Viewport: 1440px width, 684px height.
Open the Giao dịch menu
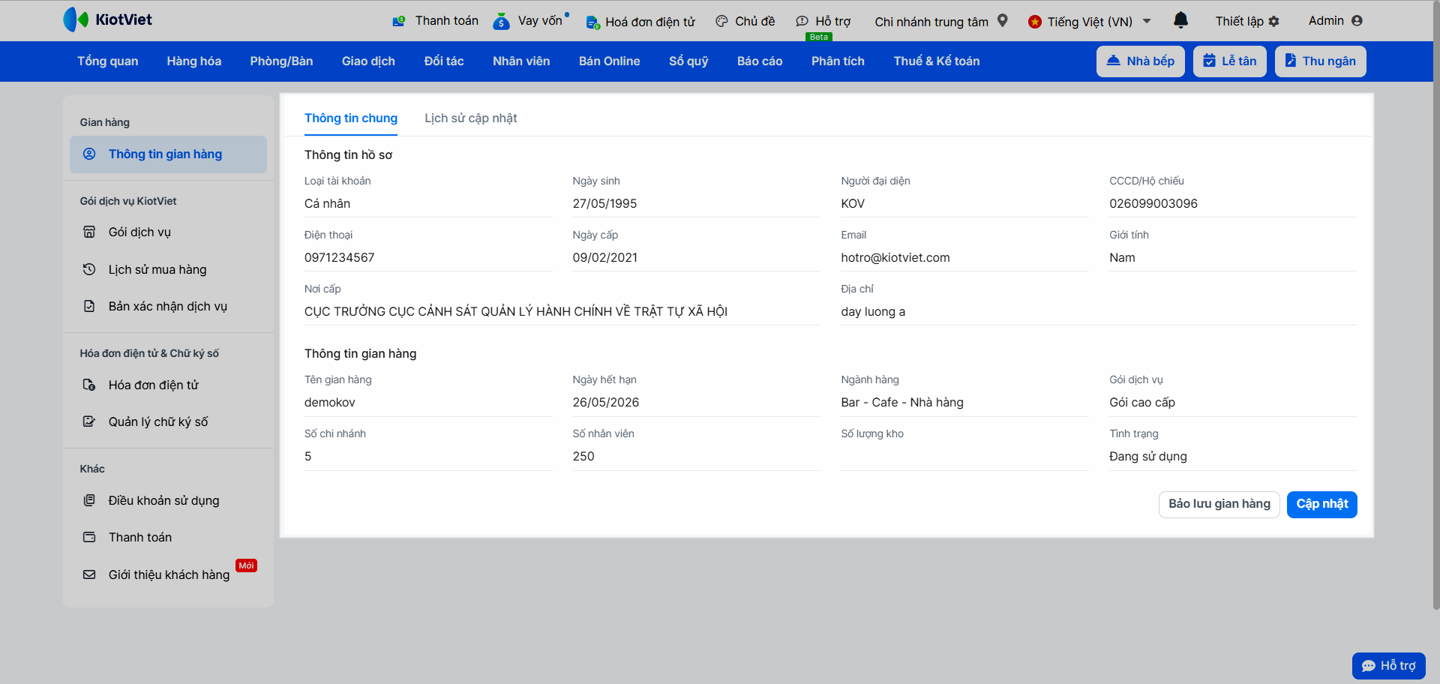click(368, 61)
